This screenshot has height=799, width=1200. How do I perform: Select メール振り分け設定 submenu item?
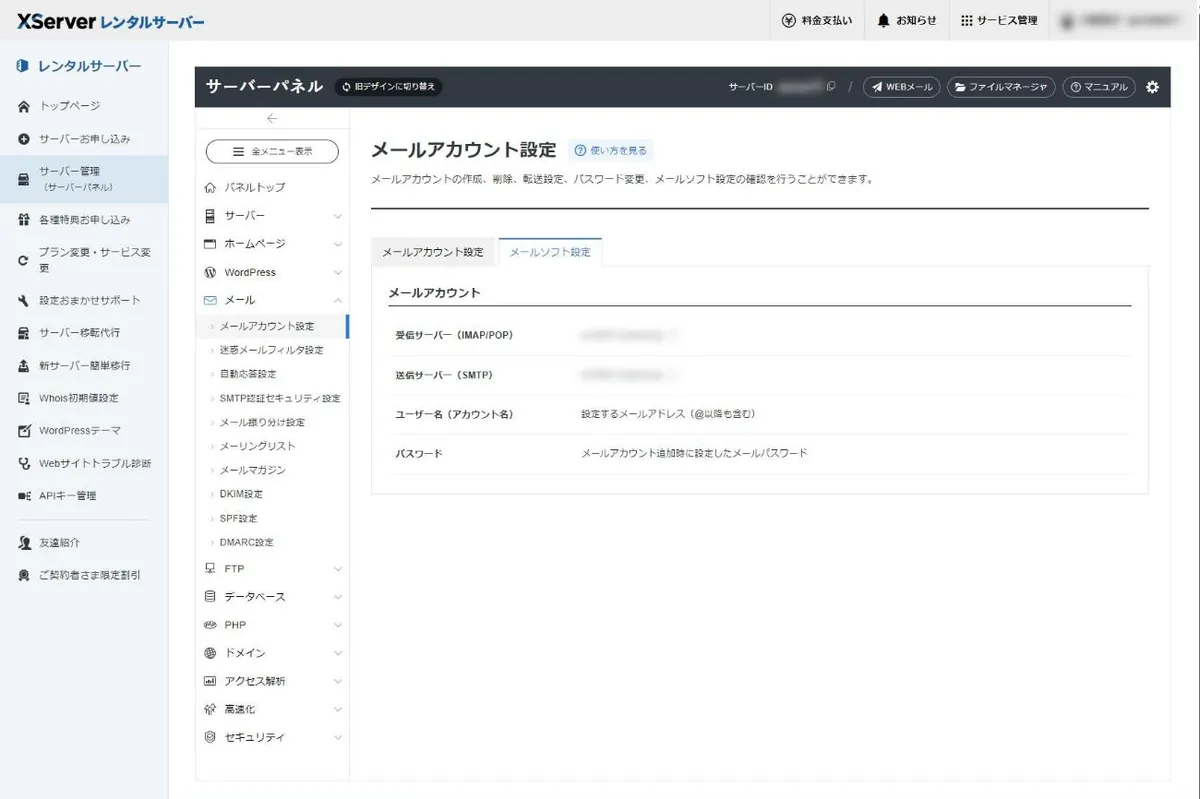click(x=262, y=422)
